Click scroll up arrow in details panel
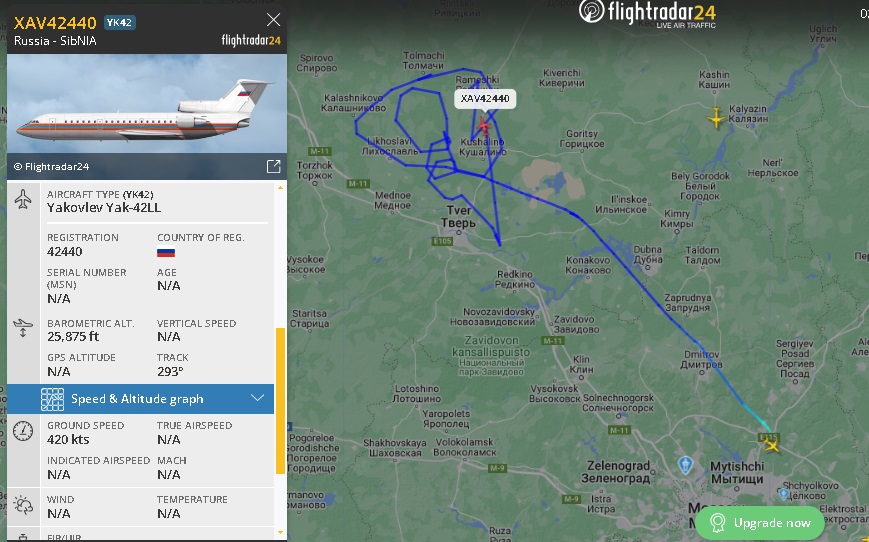The height and width of the screenshot is (542, 869). pos(280,188)
